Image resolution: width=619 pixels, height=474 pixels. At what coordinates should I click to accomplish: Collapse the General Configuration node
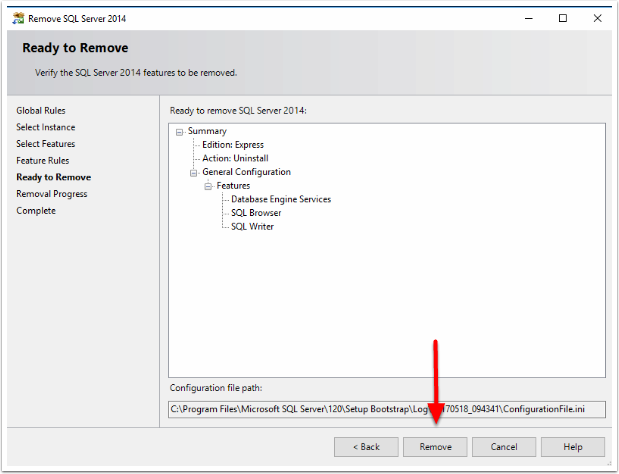click(193, 173)
